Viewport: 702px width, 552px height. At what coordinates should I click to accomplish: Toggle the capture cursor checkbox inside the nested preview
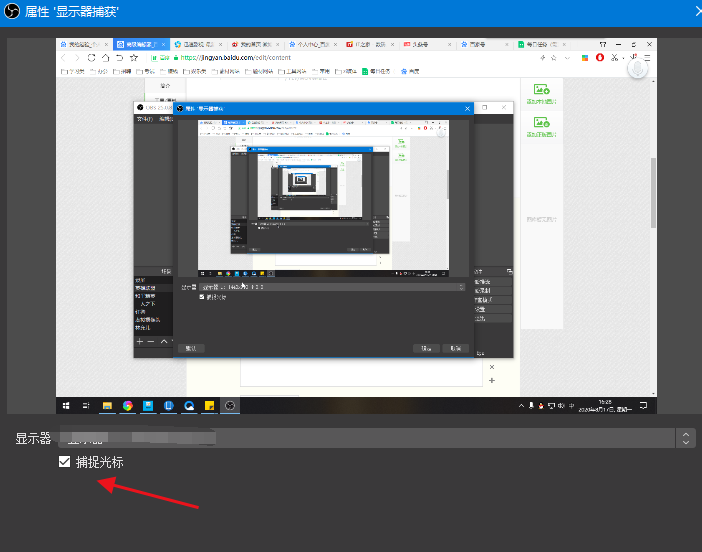(202, 297)
